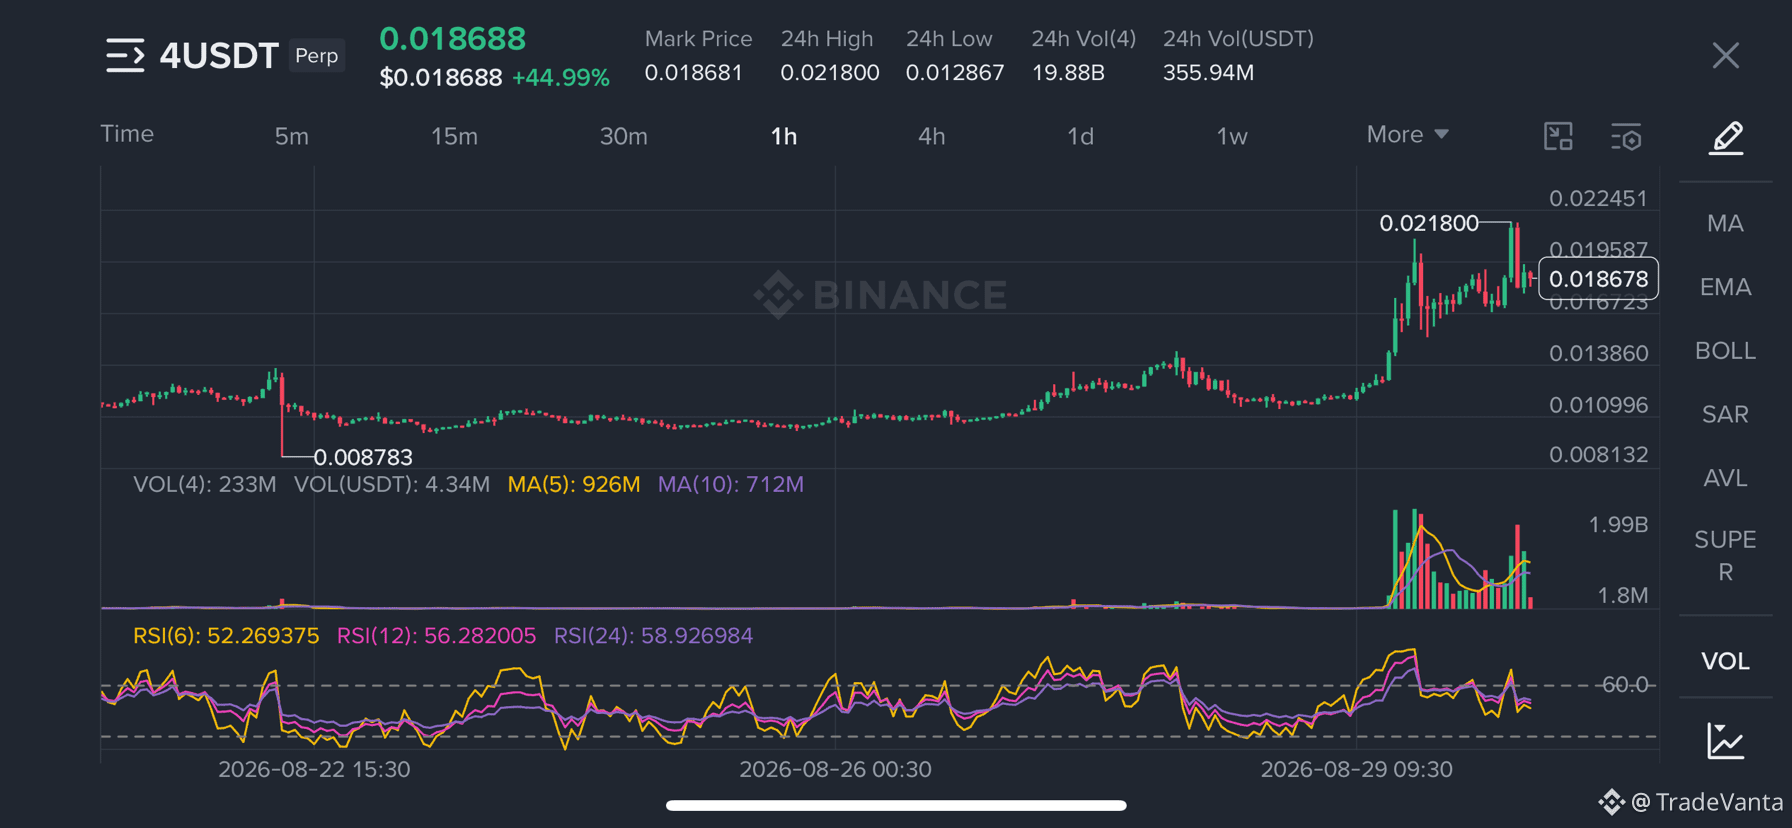Tap the RSI(12) value label

pos(436,636)
